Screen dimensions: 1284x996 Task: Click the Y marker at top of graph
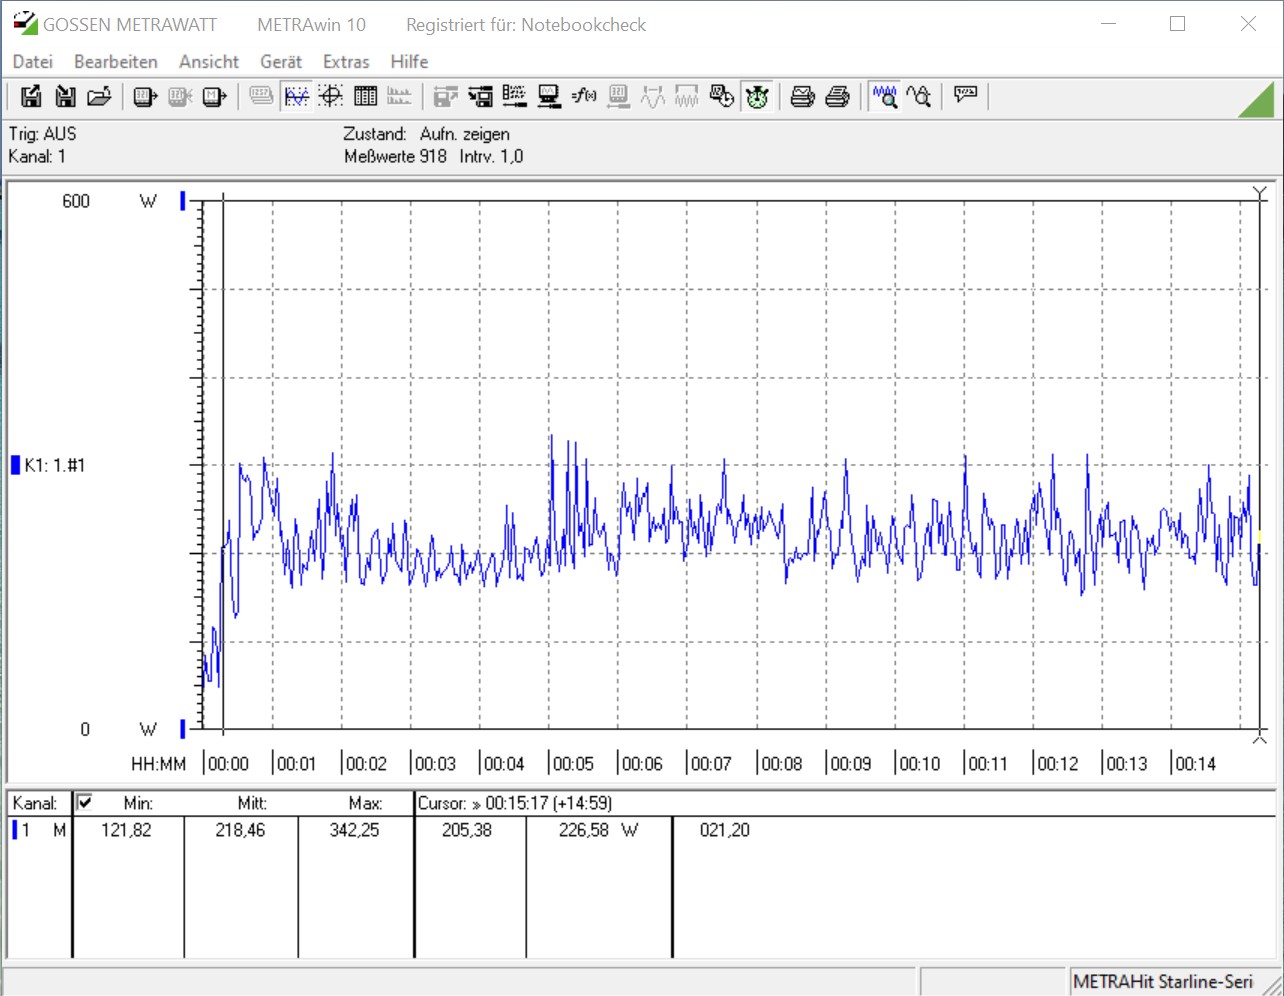1259,193
